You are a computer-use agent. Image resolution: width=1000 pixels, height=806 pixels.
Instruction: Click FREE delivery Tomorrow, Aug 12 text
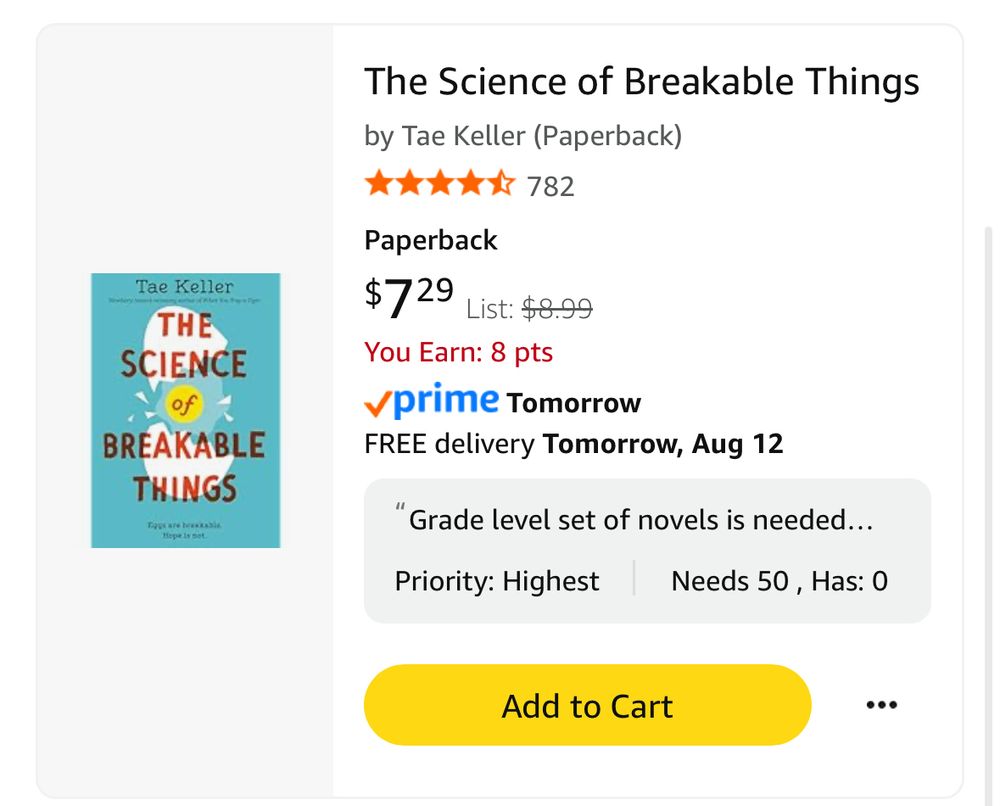pos(573,443)
